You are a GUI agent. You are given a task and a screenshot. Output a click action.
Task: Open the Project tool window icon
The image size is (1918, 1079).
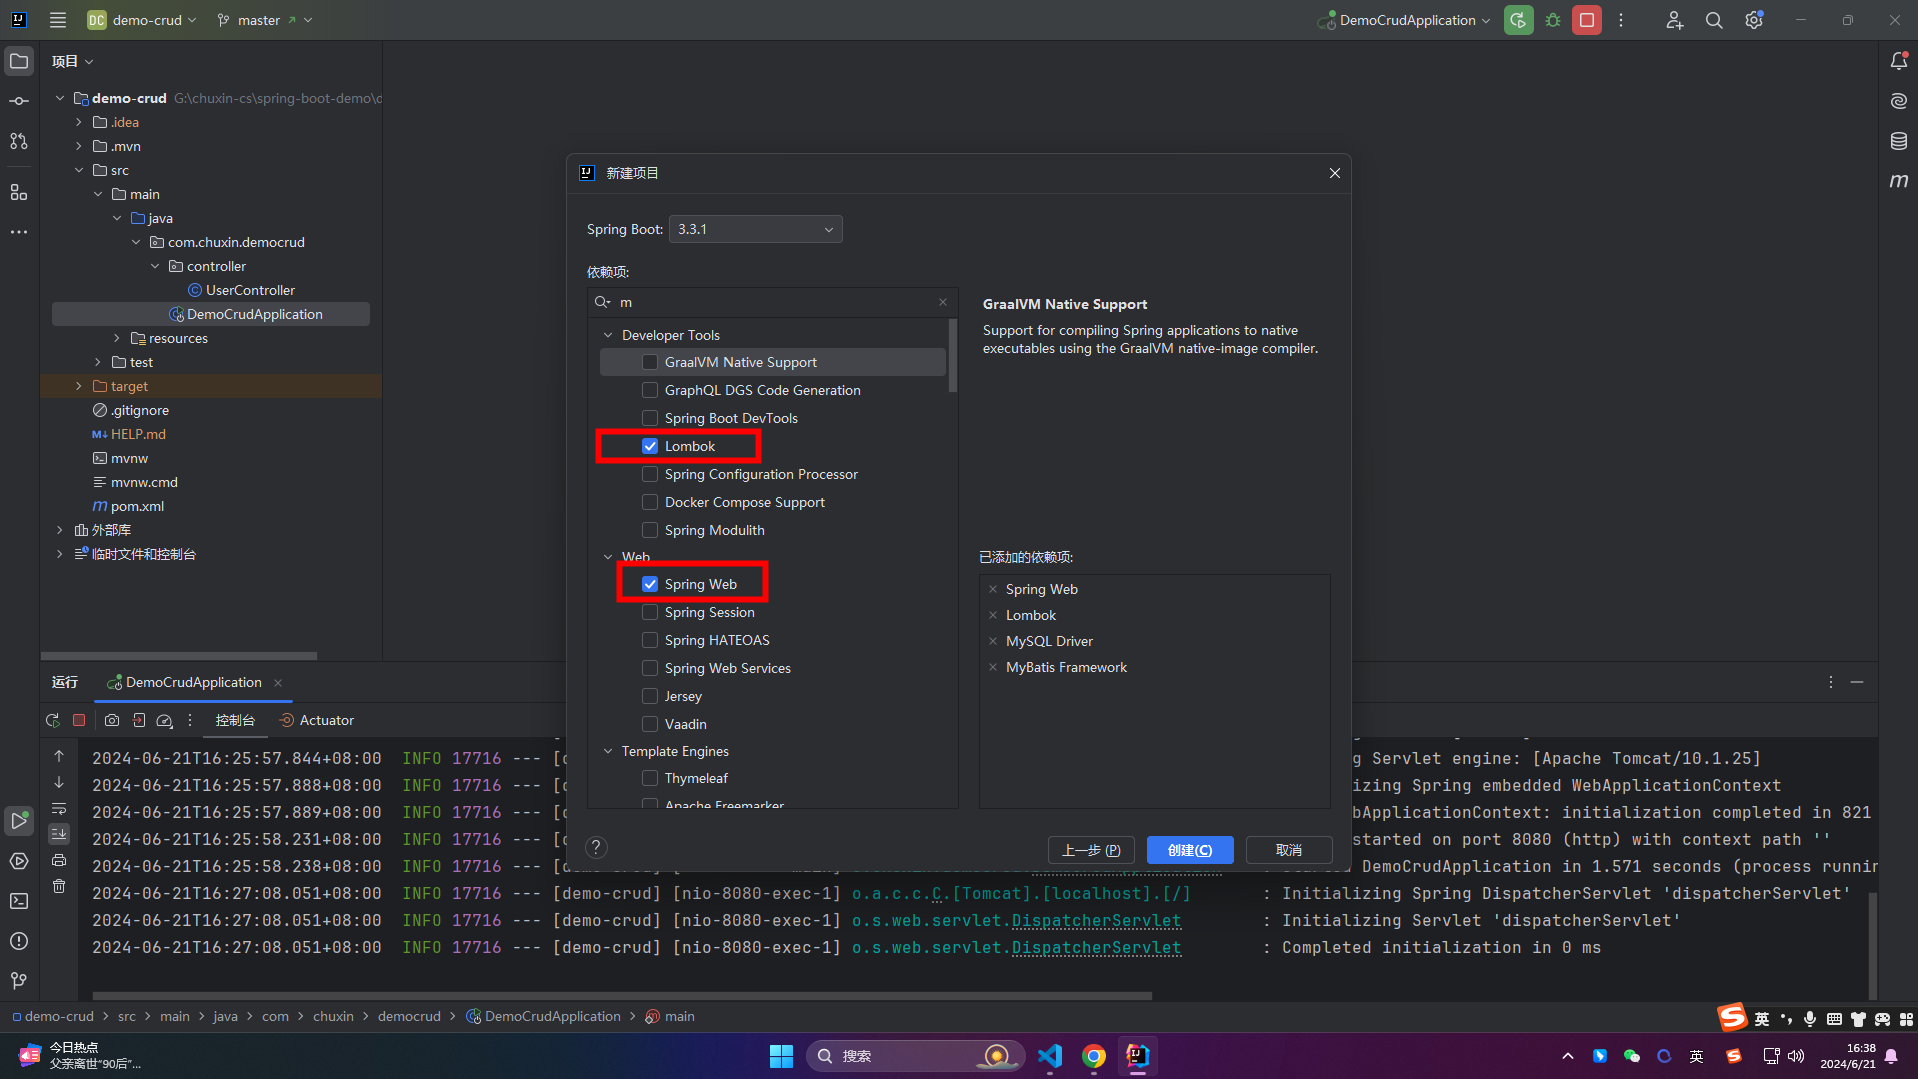(19, 61)
